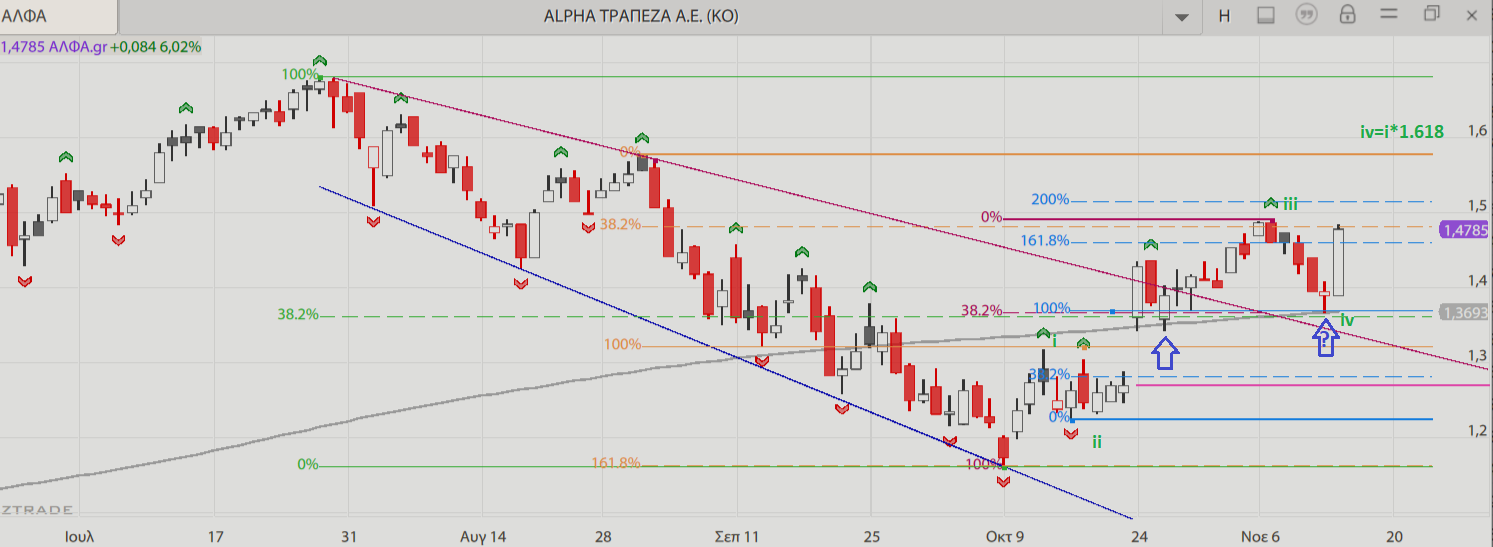Open the quotation-mark comments icon
The height and width of the screenshot is (547, 1493).
pos(1306,15)
